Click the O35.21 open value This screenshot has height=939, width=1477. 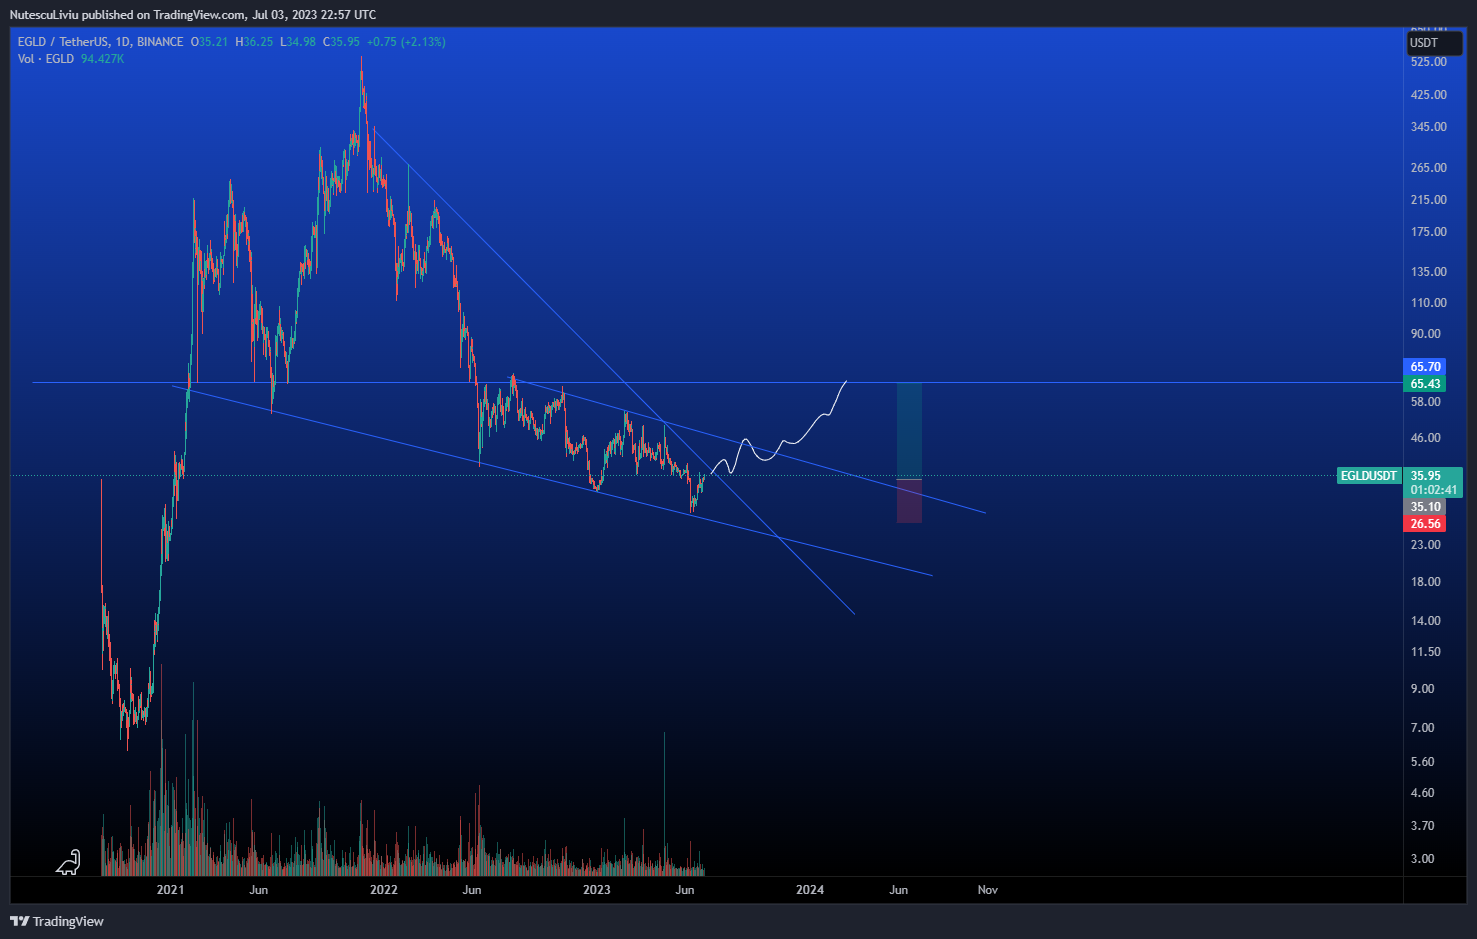point(209,42)
